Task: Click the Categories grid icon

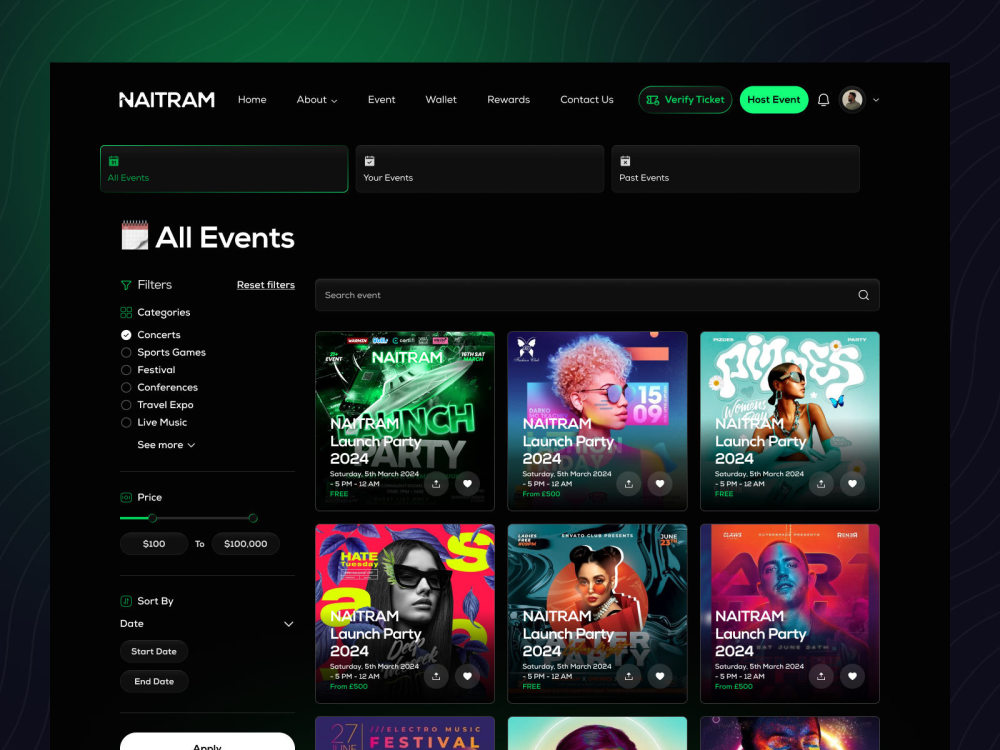Action: coord(126,312)
